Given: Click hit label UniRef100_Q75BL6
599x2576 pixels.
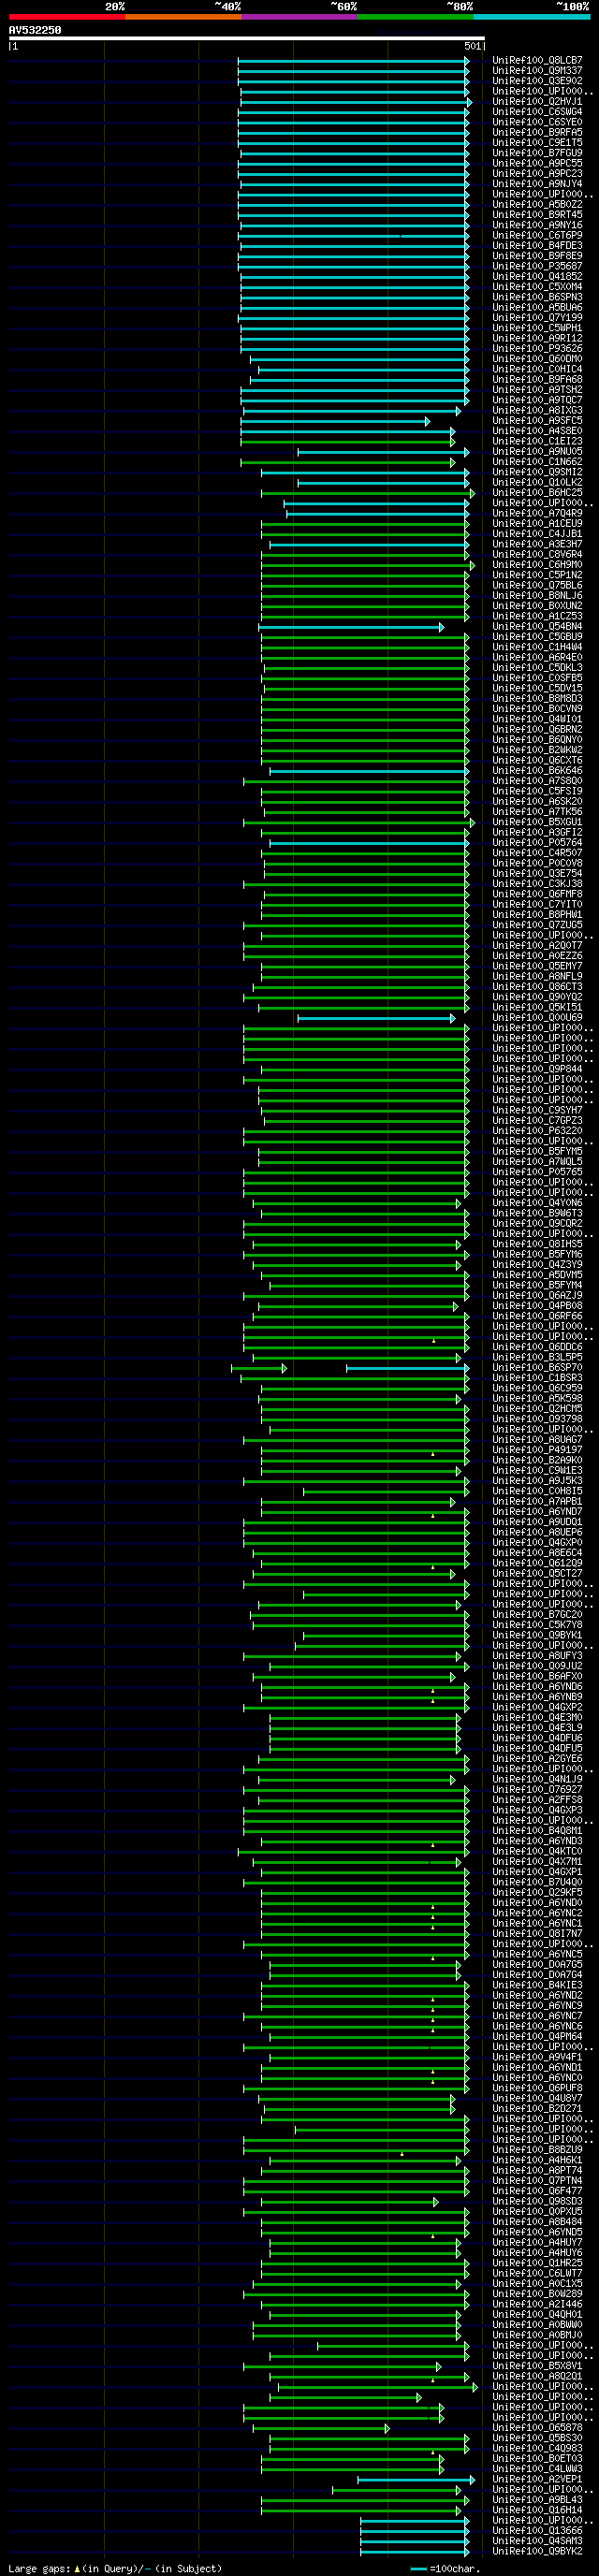Looking at the screenshot, I should click(x=537, y=586).
